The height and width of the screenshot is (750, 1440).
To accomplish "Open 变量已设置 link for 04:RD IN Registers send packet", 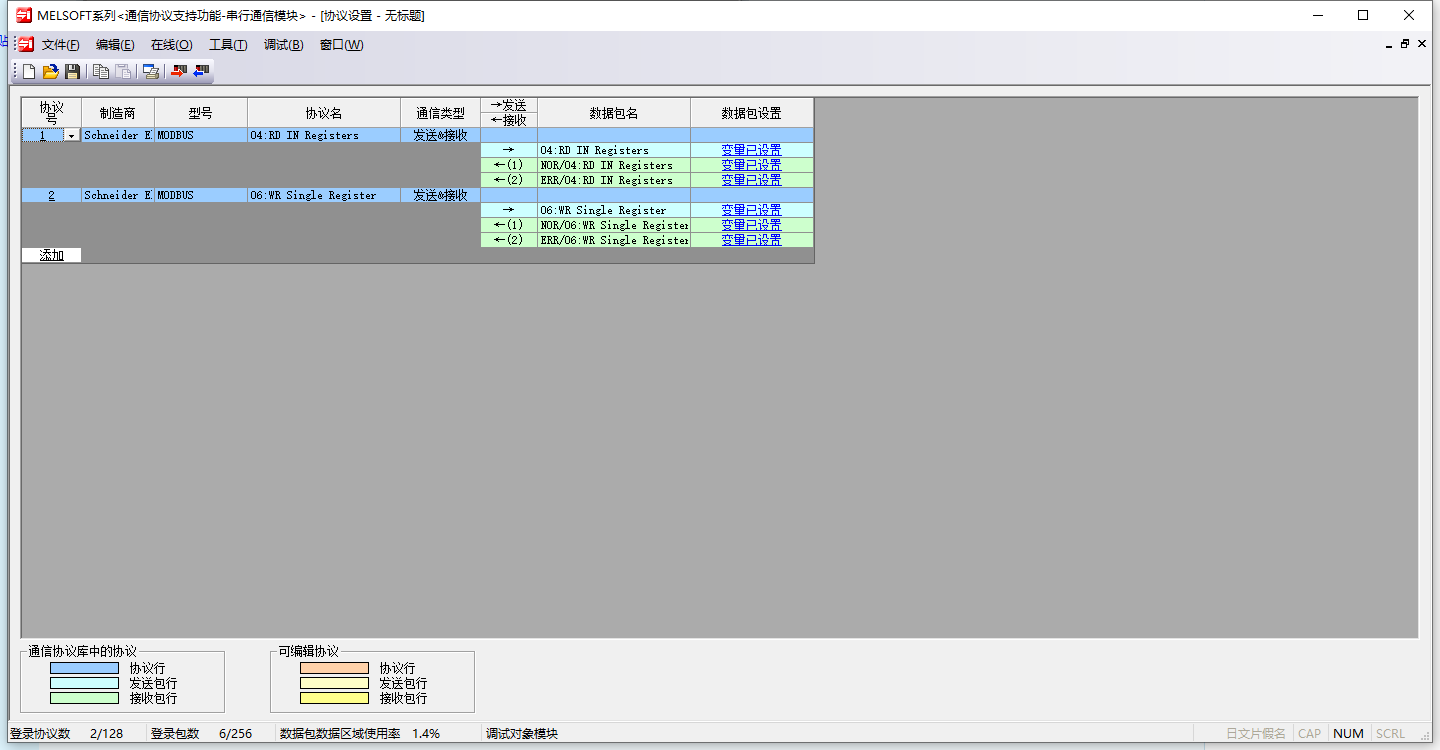I will point(751,150).
